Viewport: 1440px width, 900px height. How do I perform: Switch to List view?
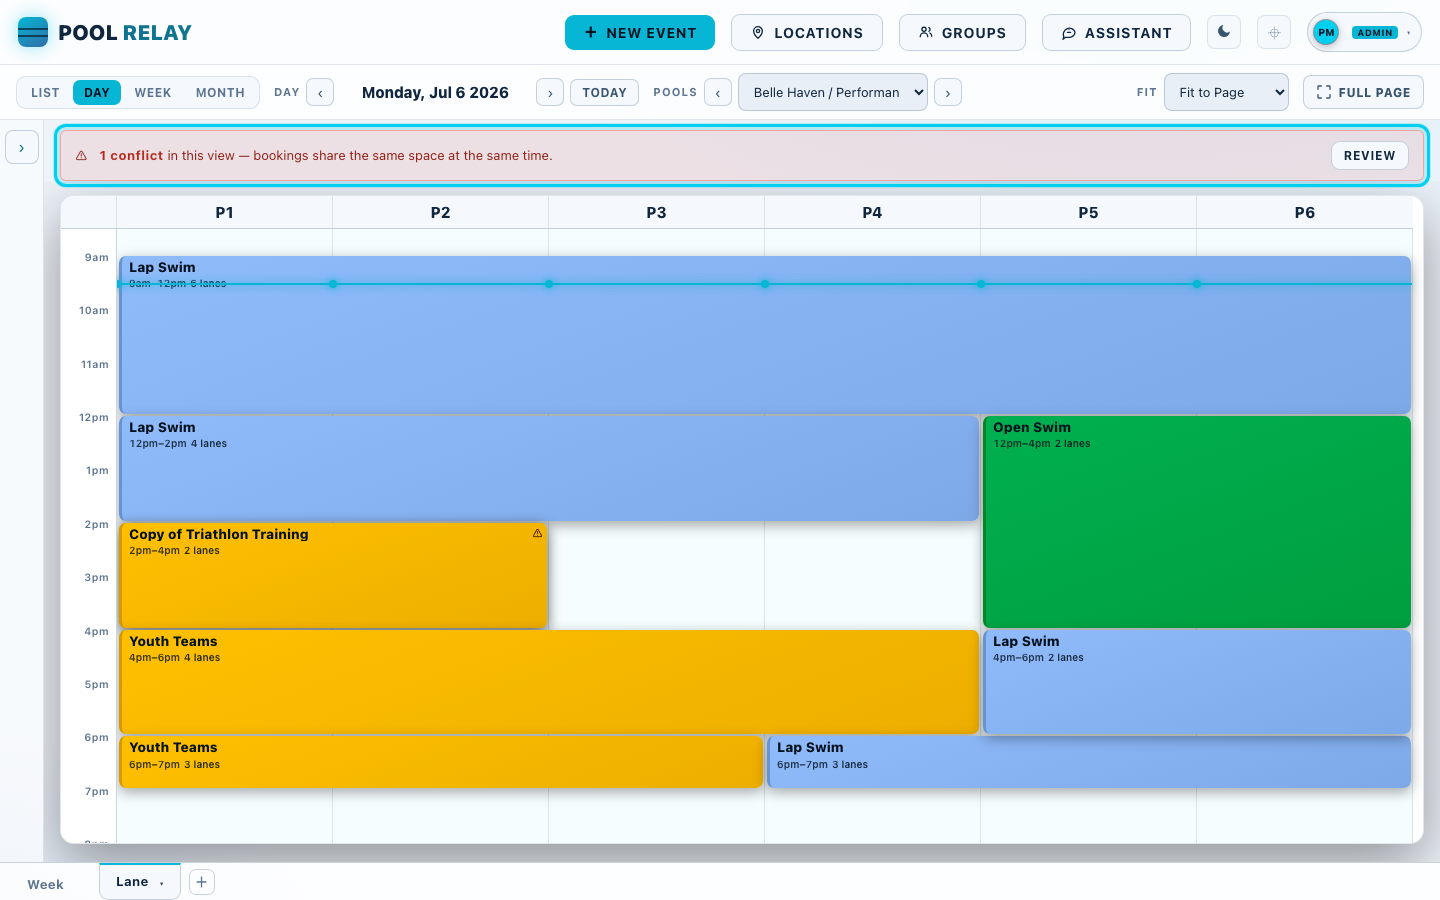[45, 92]
